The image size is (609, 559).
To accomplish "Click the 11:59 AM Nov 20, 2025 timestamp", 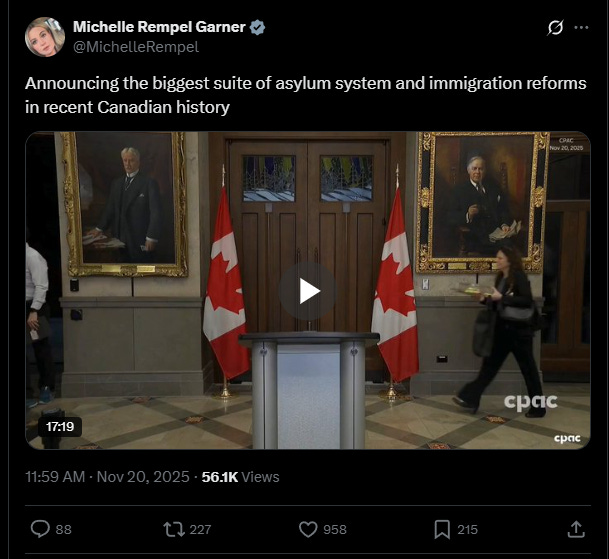I will (x=107, y=477).
